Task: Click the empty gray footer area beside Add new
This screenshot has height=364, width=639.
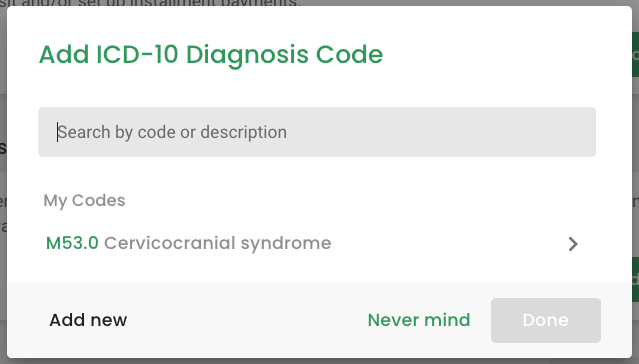Action: click(245, 320)
